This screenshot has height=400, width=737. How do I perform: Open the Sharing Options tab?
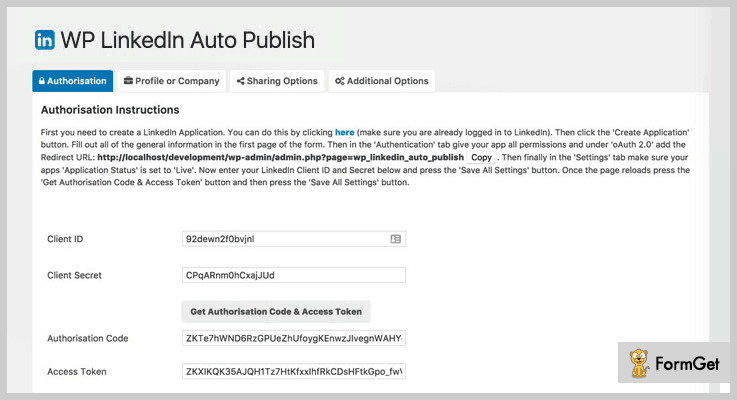[x=277, y=81]
